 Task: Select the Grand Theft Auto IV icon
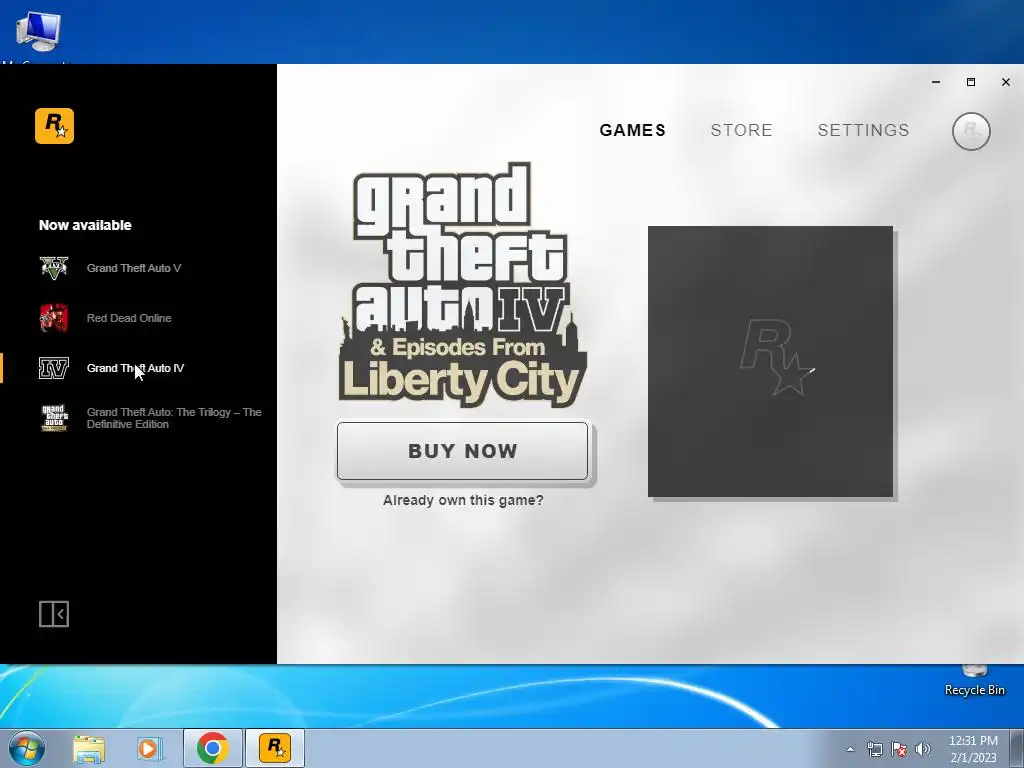(x=54, y=368)
